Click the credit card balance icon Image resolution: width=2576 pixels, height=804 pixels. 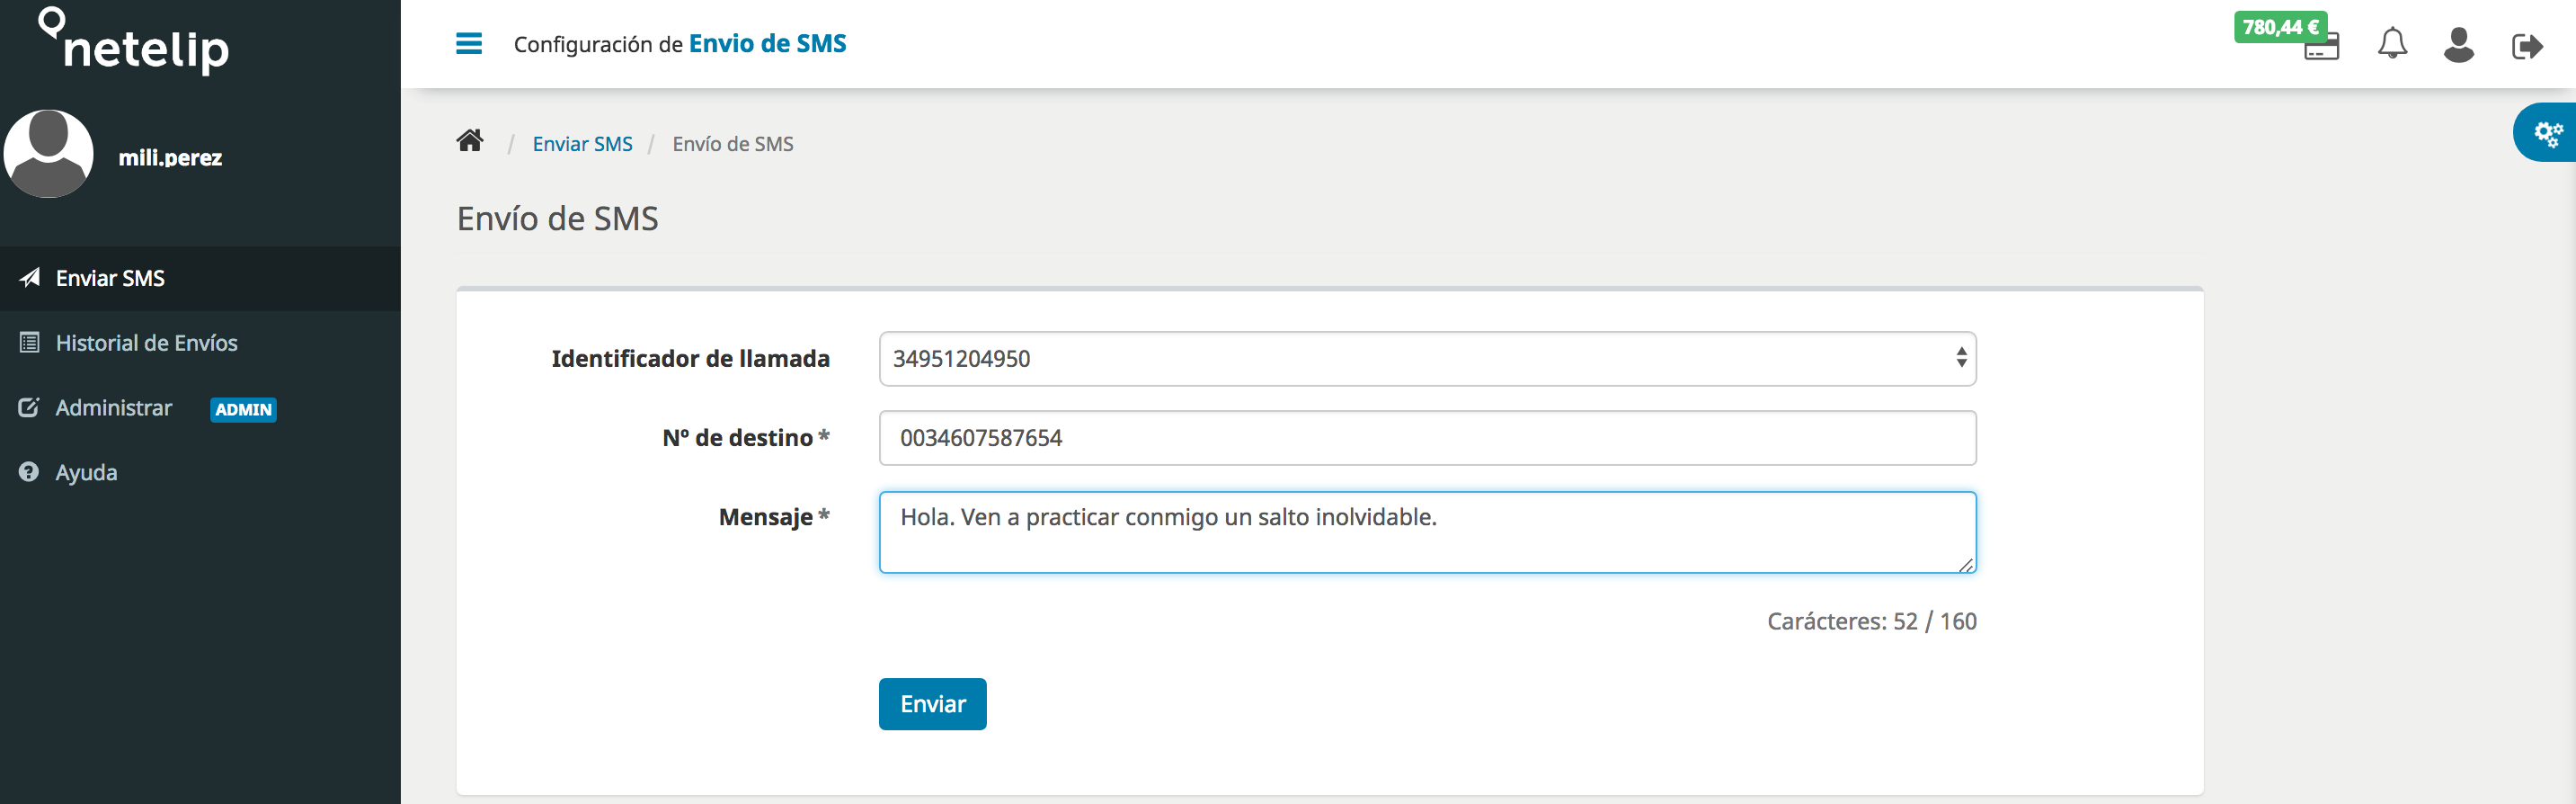(2322, 48)
